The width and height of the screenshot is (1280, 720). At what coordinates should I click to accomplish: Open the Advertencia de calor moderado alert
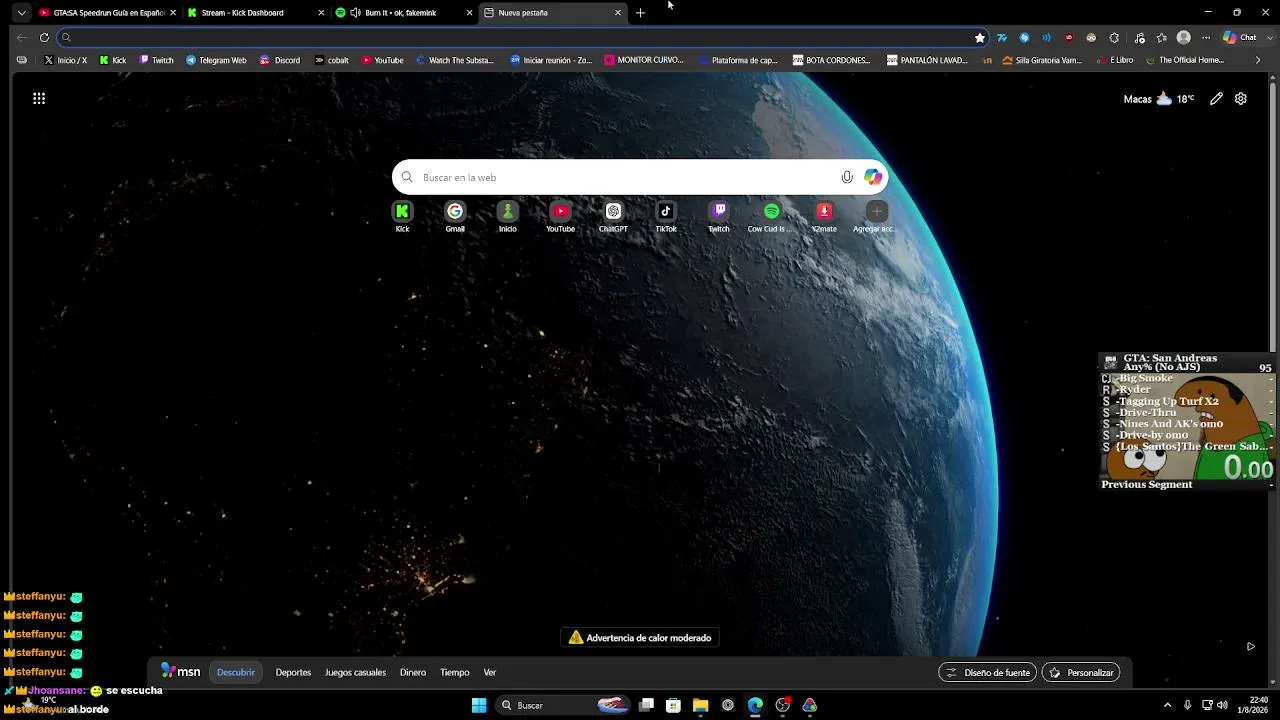640,638
